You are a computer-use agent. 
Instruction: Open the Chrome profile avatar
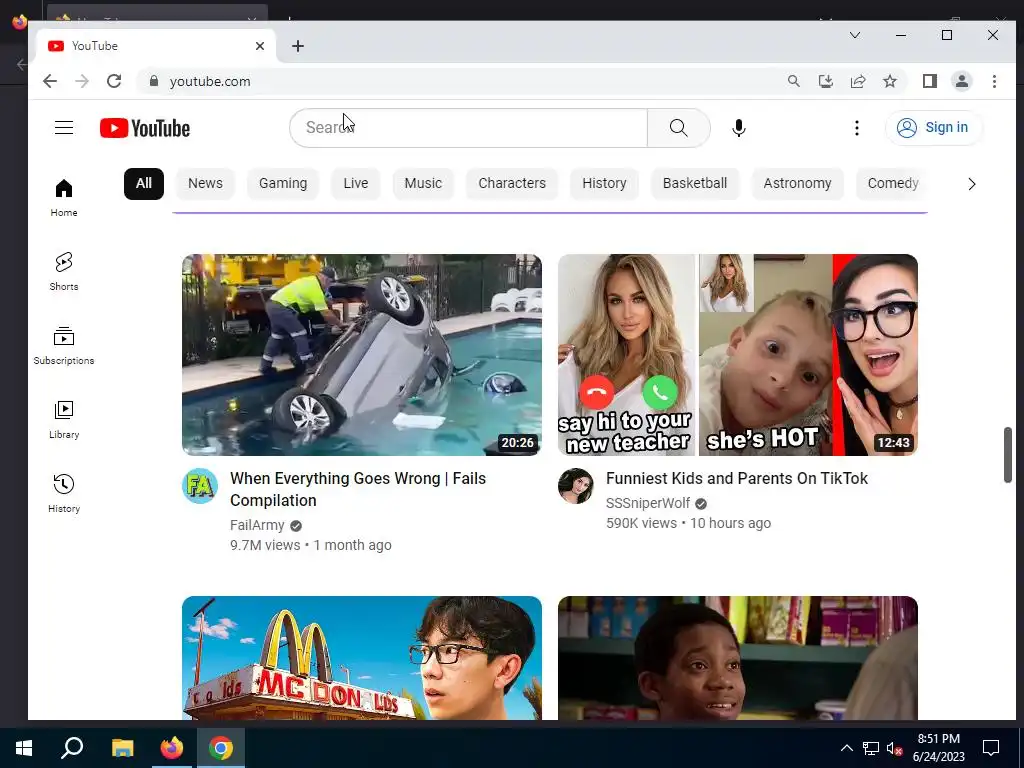[961, 81]
